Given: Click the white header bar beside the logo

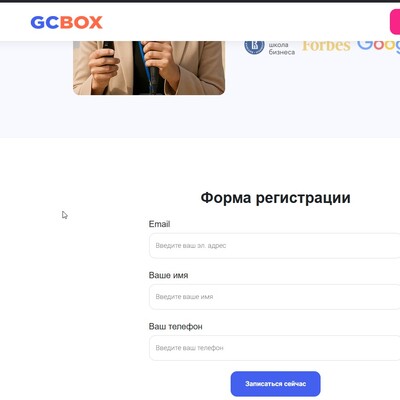Looking at the screenshot, I should click(233, 22).
